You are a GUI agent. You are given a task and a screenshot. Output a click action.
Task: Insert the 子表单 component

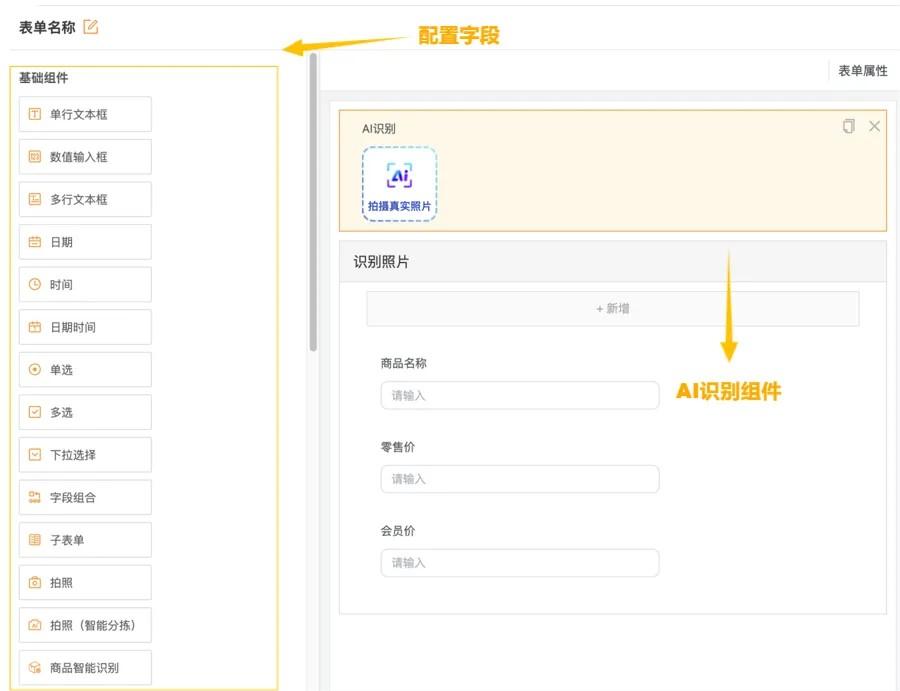[85, 540]
